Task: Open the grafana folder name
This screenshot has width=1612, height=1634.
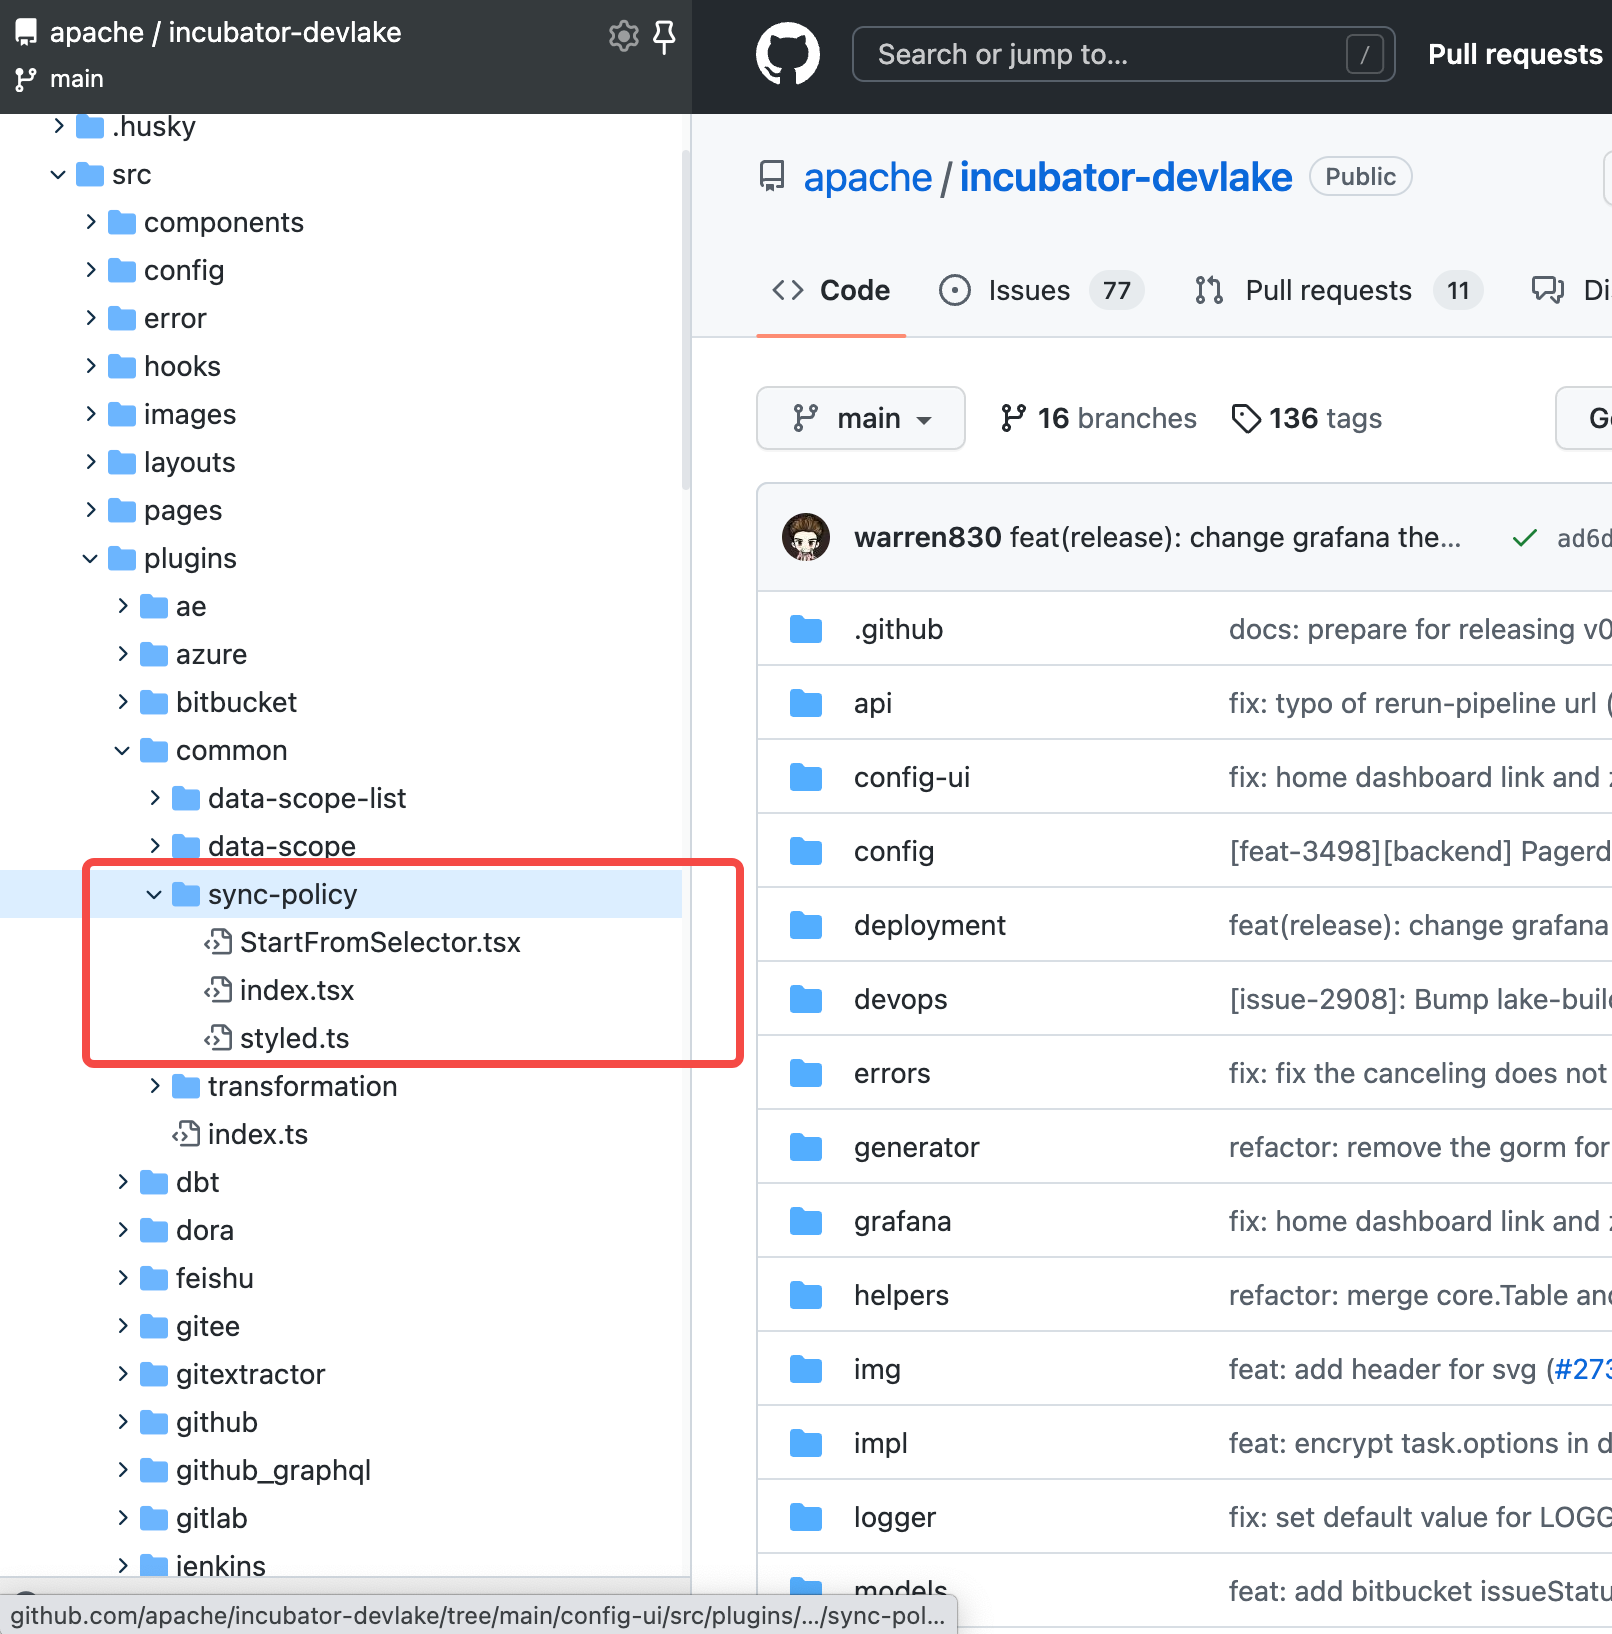Action: point(903,1221)
